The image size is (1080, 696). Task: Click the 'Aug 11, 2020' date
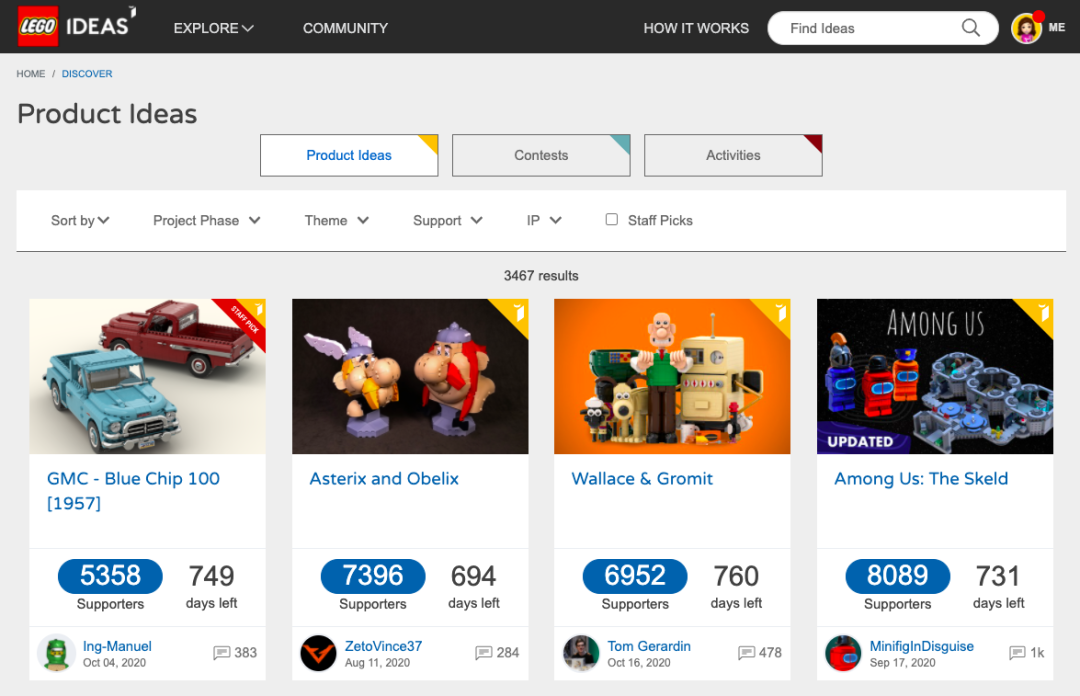coord(377,662)
